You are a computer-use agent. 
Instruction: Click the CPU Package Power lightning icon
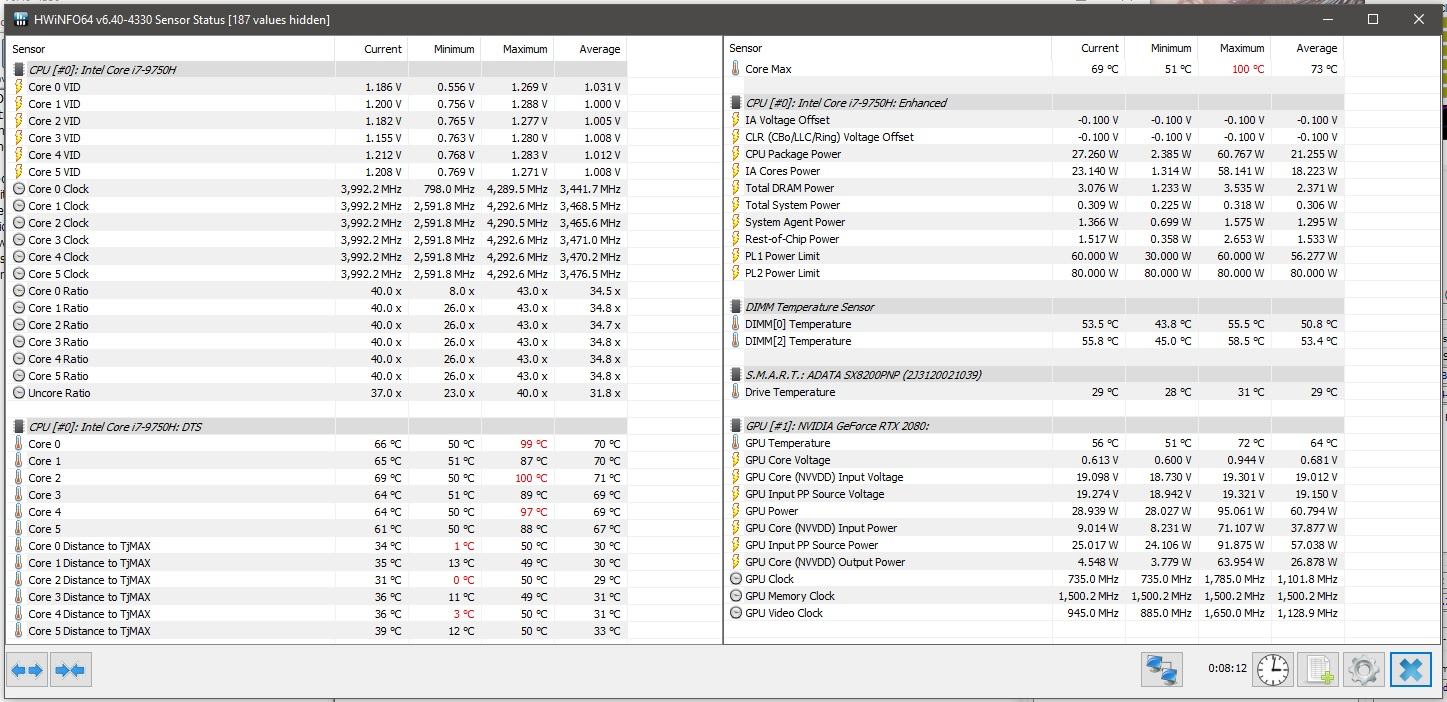[735, 154]
